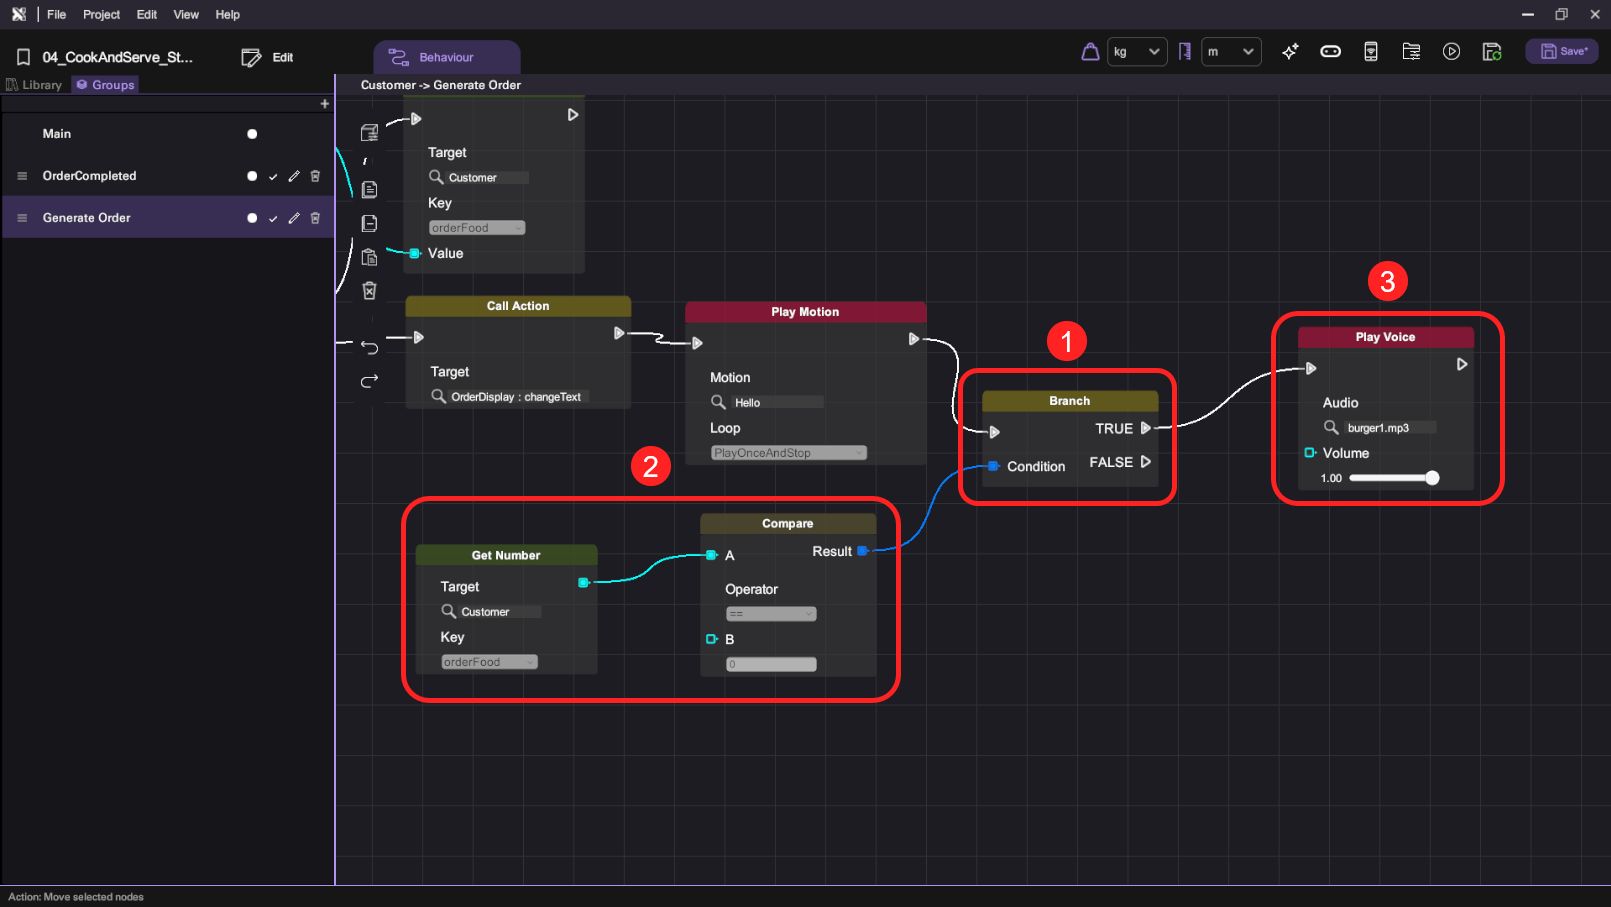
Task: Click the paste clipboard icon in canvas toolbar
Action: coord(369,257)
